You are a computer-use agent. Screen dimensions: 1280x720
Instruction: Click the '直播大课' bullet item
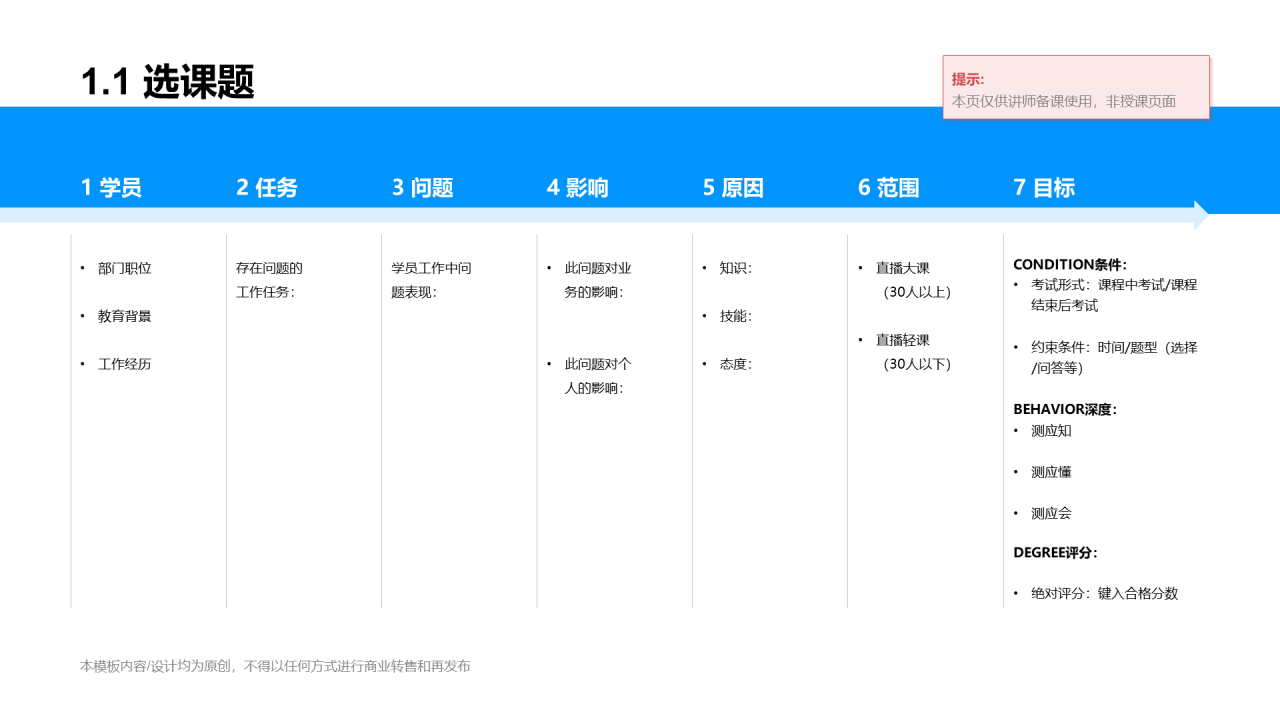click(x=903, y=268)
